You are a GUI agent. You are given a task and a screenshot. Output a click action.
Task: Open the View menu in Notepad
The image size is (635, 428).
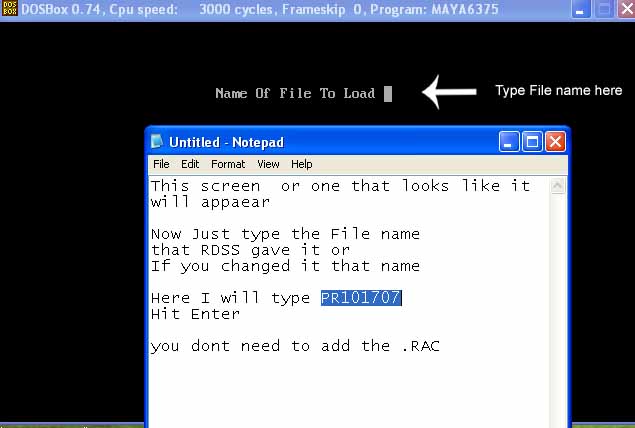(x=268, y=164)
